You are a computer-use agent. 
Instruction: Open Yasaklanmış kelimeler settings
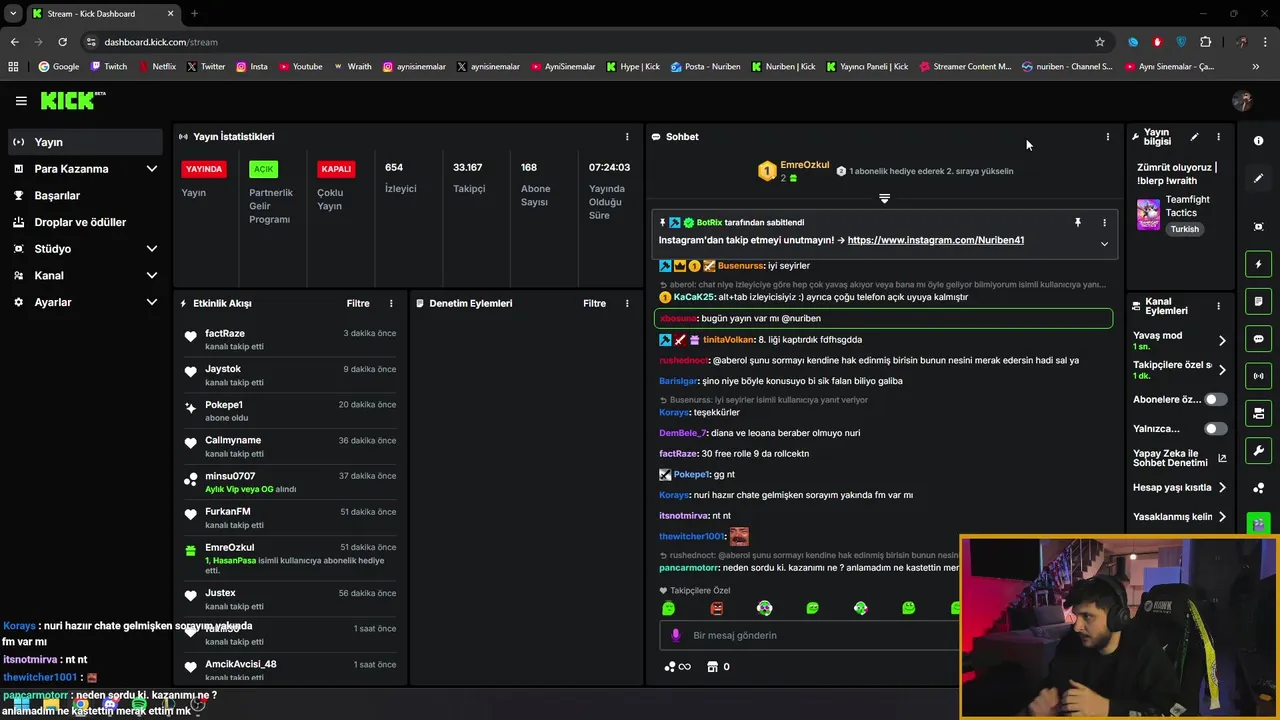pyautogui.click(x=1180, y=517)
